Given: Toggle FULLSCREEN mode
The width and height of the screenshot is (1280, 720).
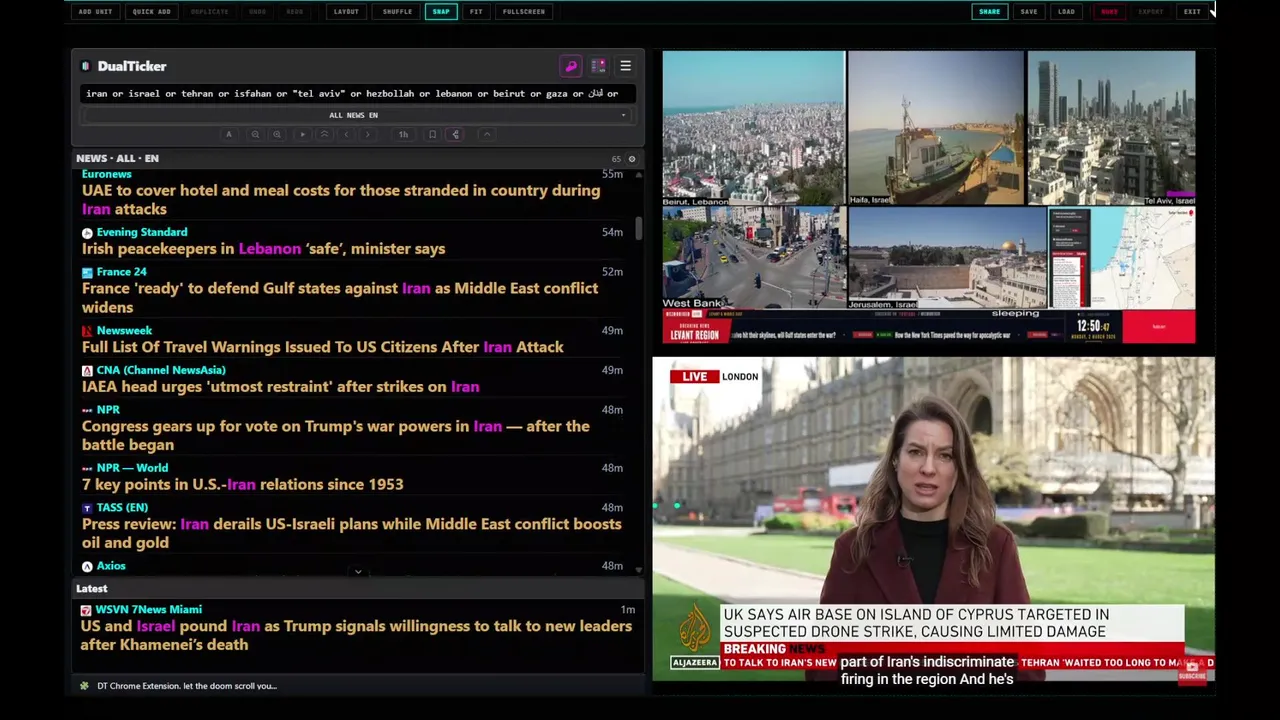Looking at the screenshot, I should pos(524,12).
